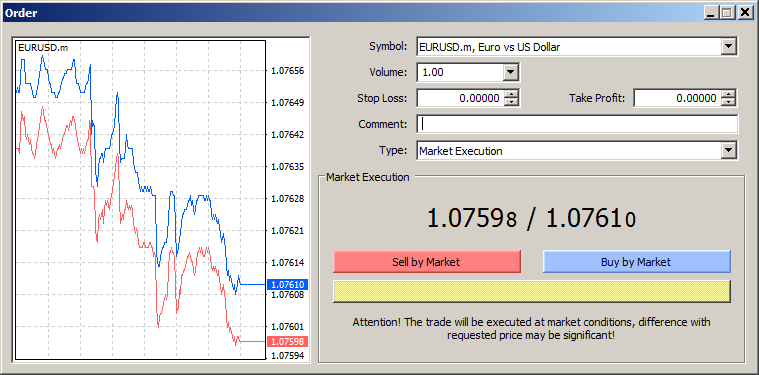
Task: Open the Type dropdown arrow
Action: pos(728,150)
